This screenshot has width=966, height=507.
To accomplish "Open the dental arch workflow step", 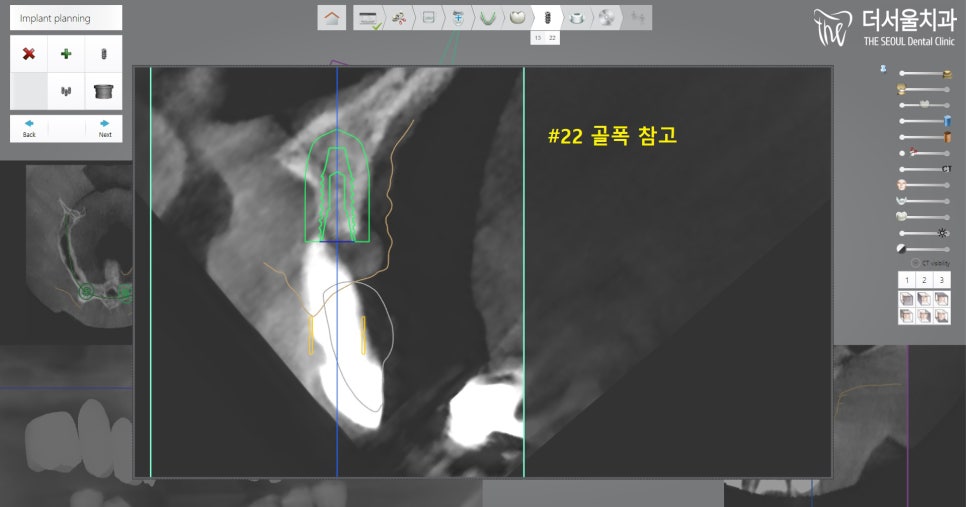I will (489, 17).
